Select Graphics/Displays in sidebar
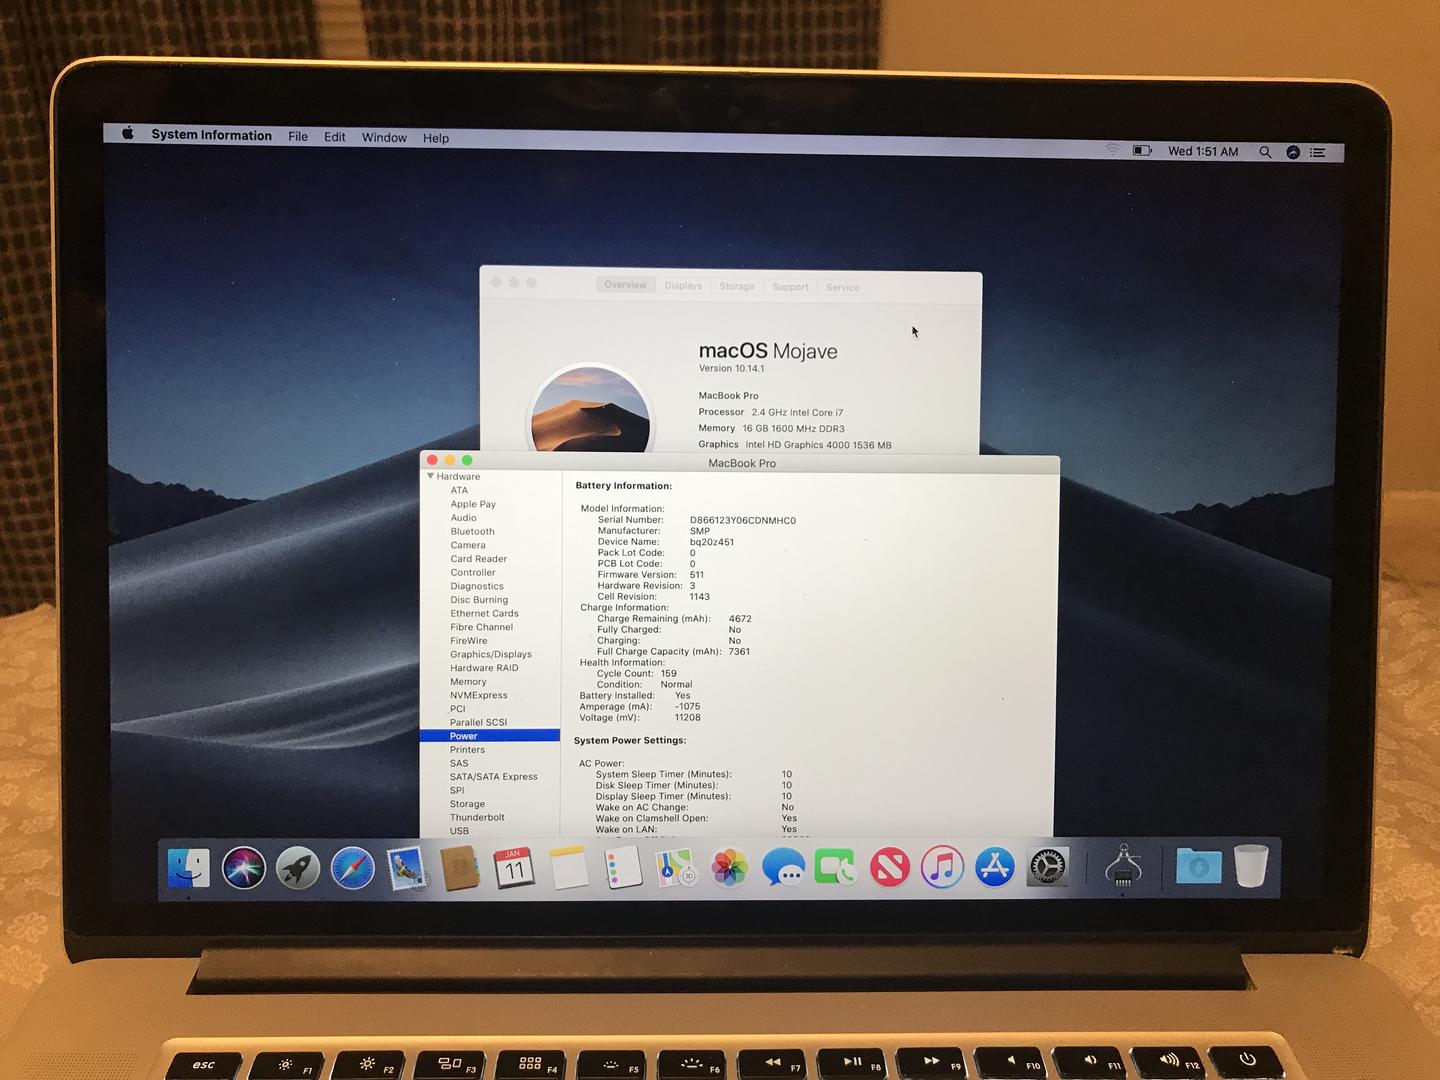1440x1080 pixels. [491, 654]
